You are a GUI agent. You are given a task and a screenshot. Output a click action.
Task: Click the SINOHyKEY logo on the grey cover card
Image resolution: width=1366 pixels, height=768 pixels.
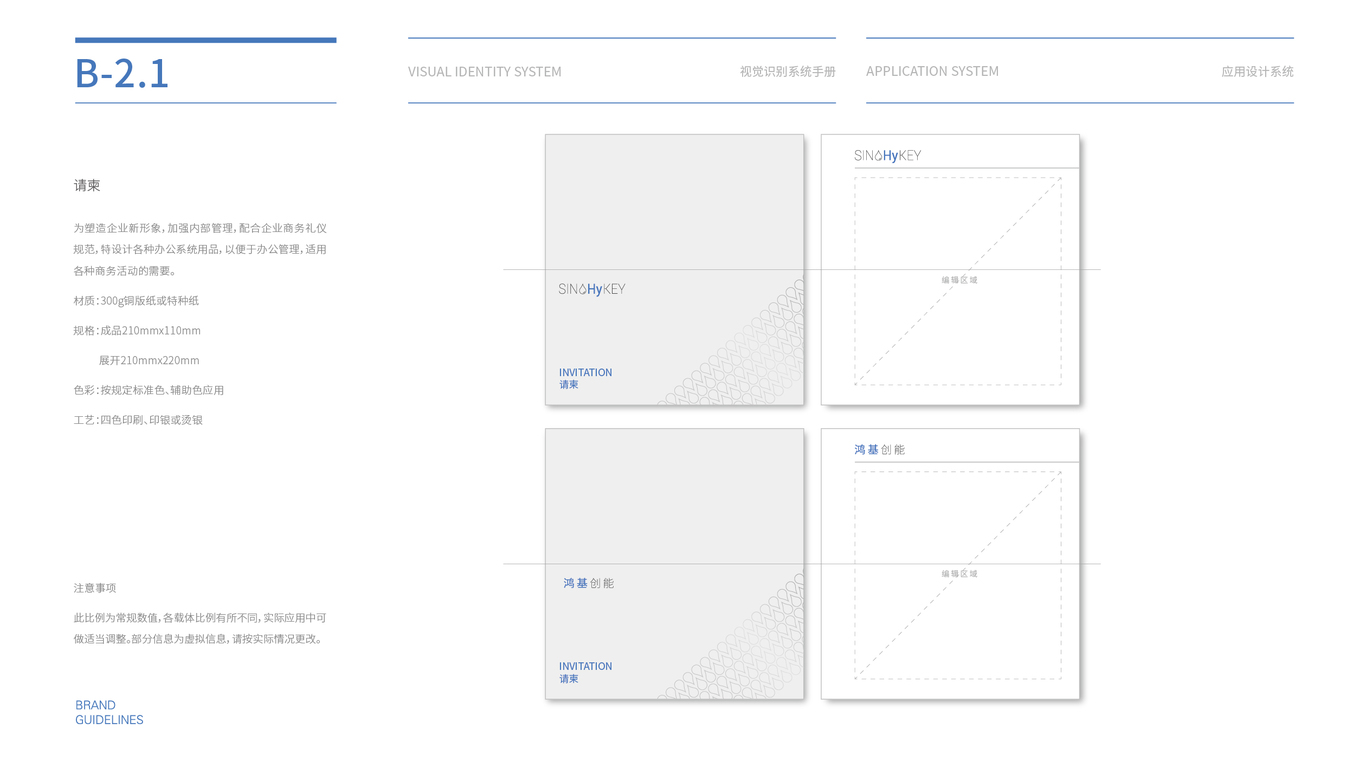click(x=592, y=289)
